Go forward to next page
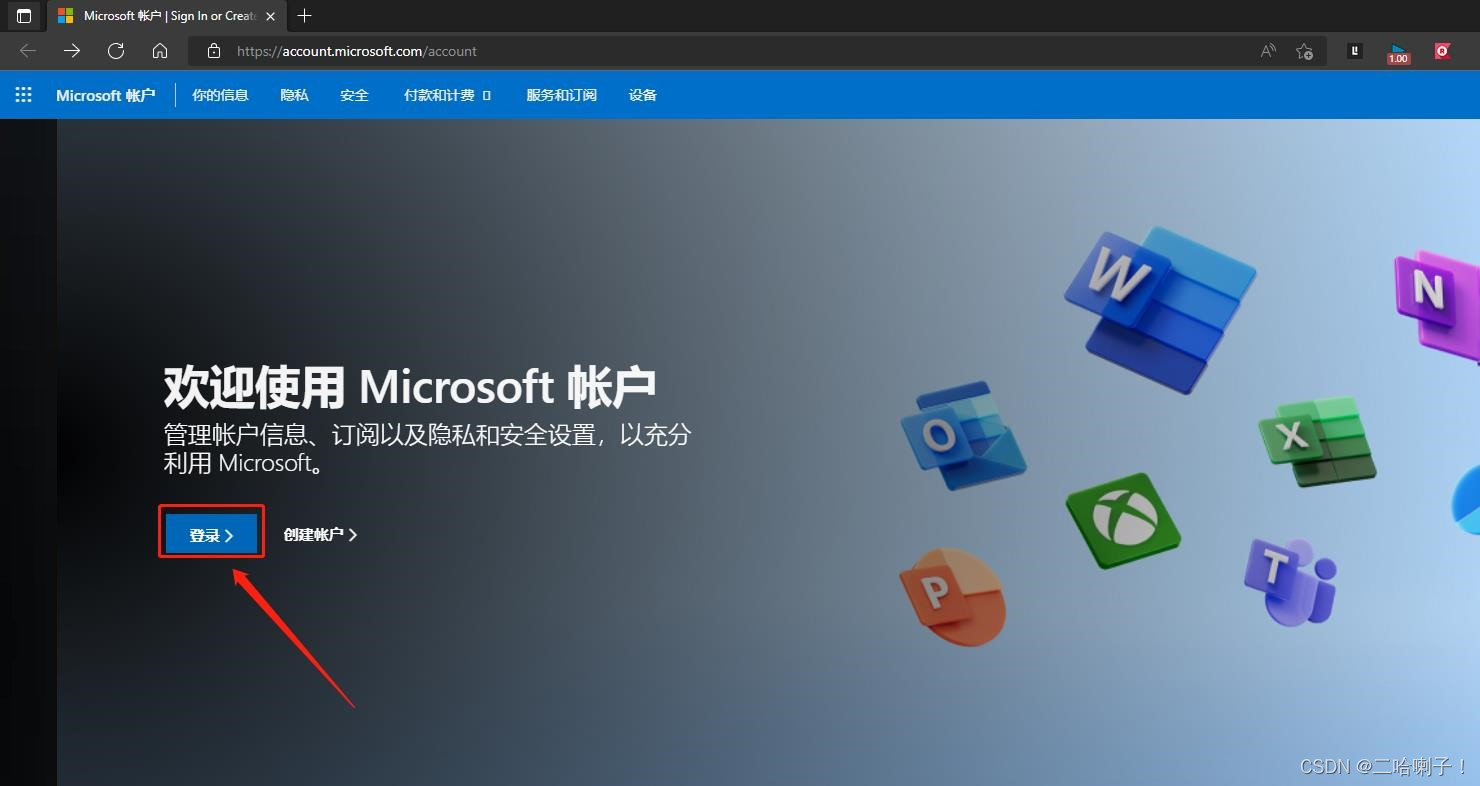This screenshot has width=1480, height=786. pos(72,51)
